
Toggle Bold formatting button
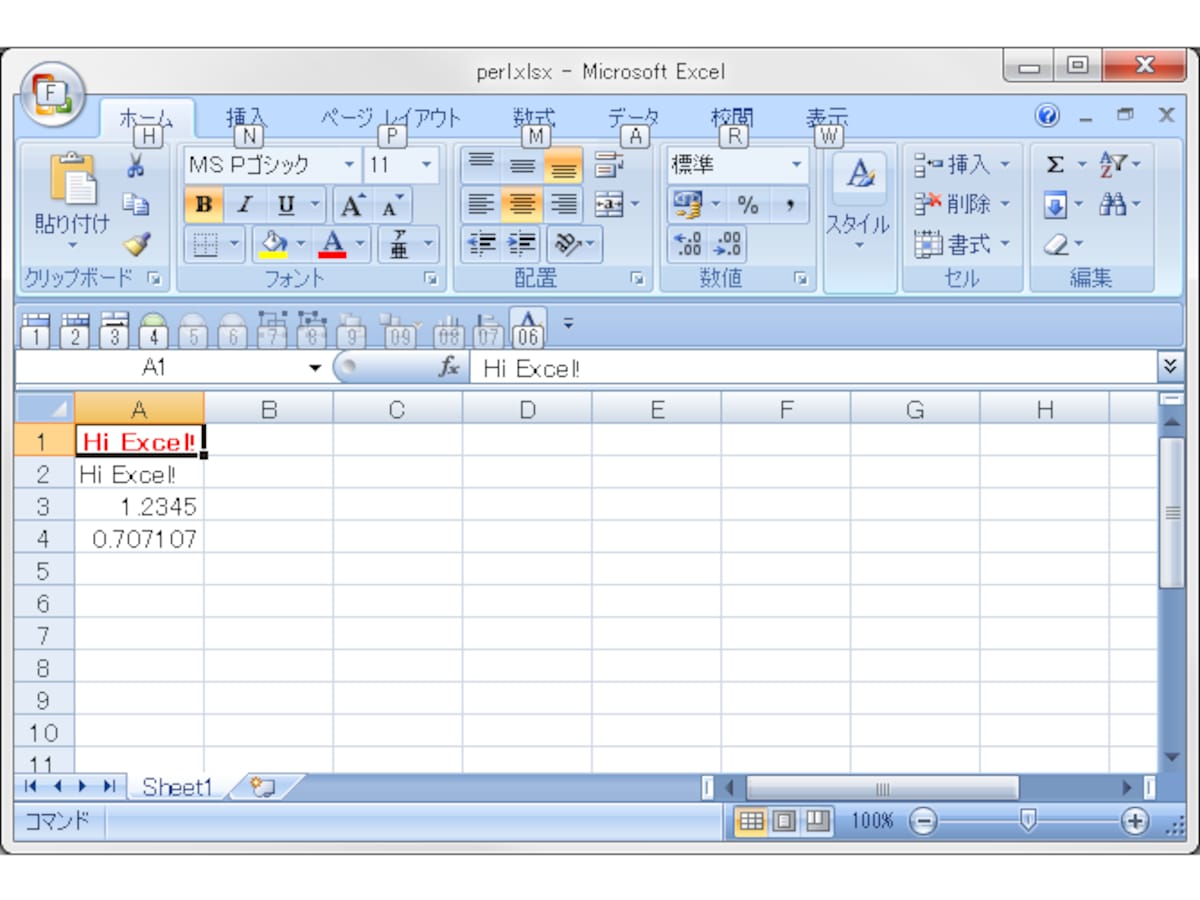coord(204,205)
